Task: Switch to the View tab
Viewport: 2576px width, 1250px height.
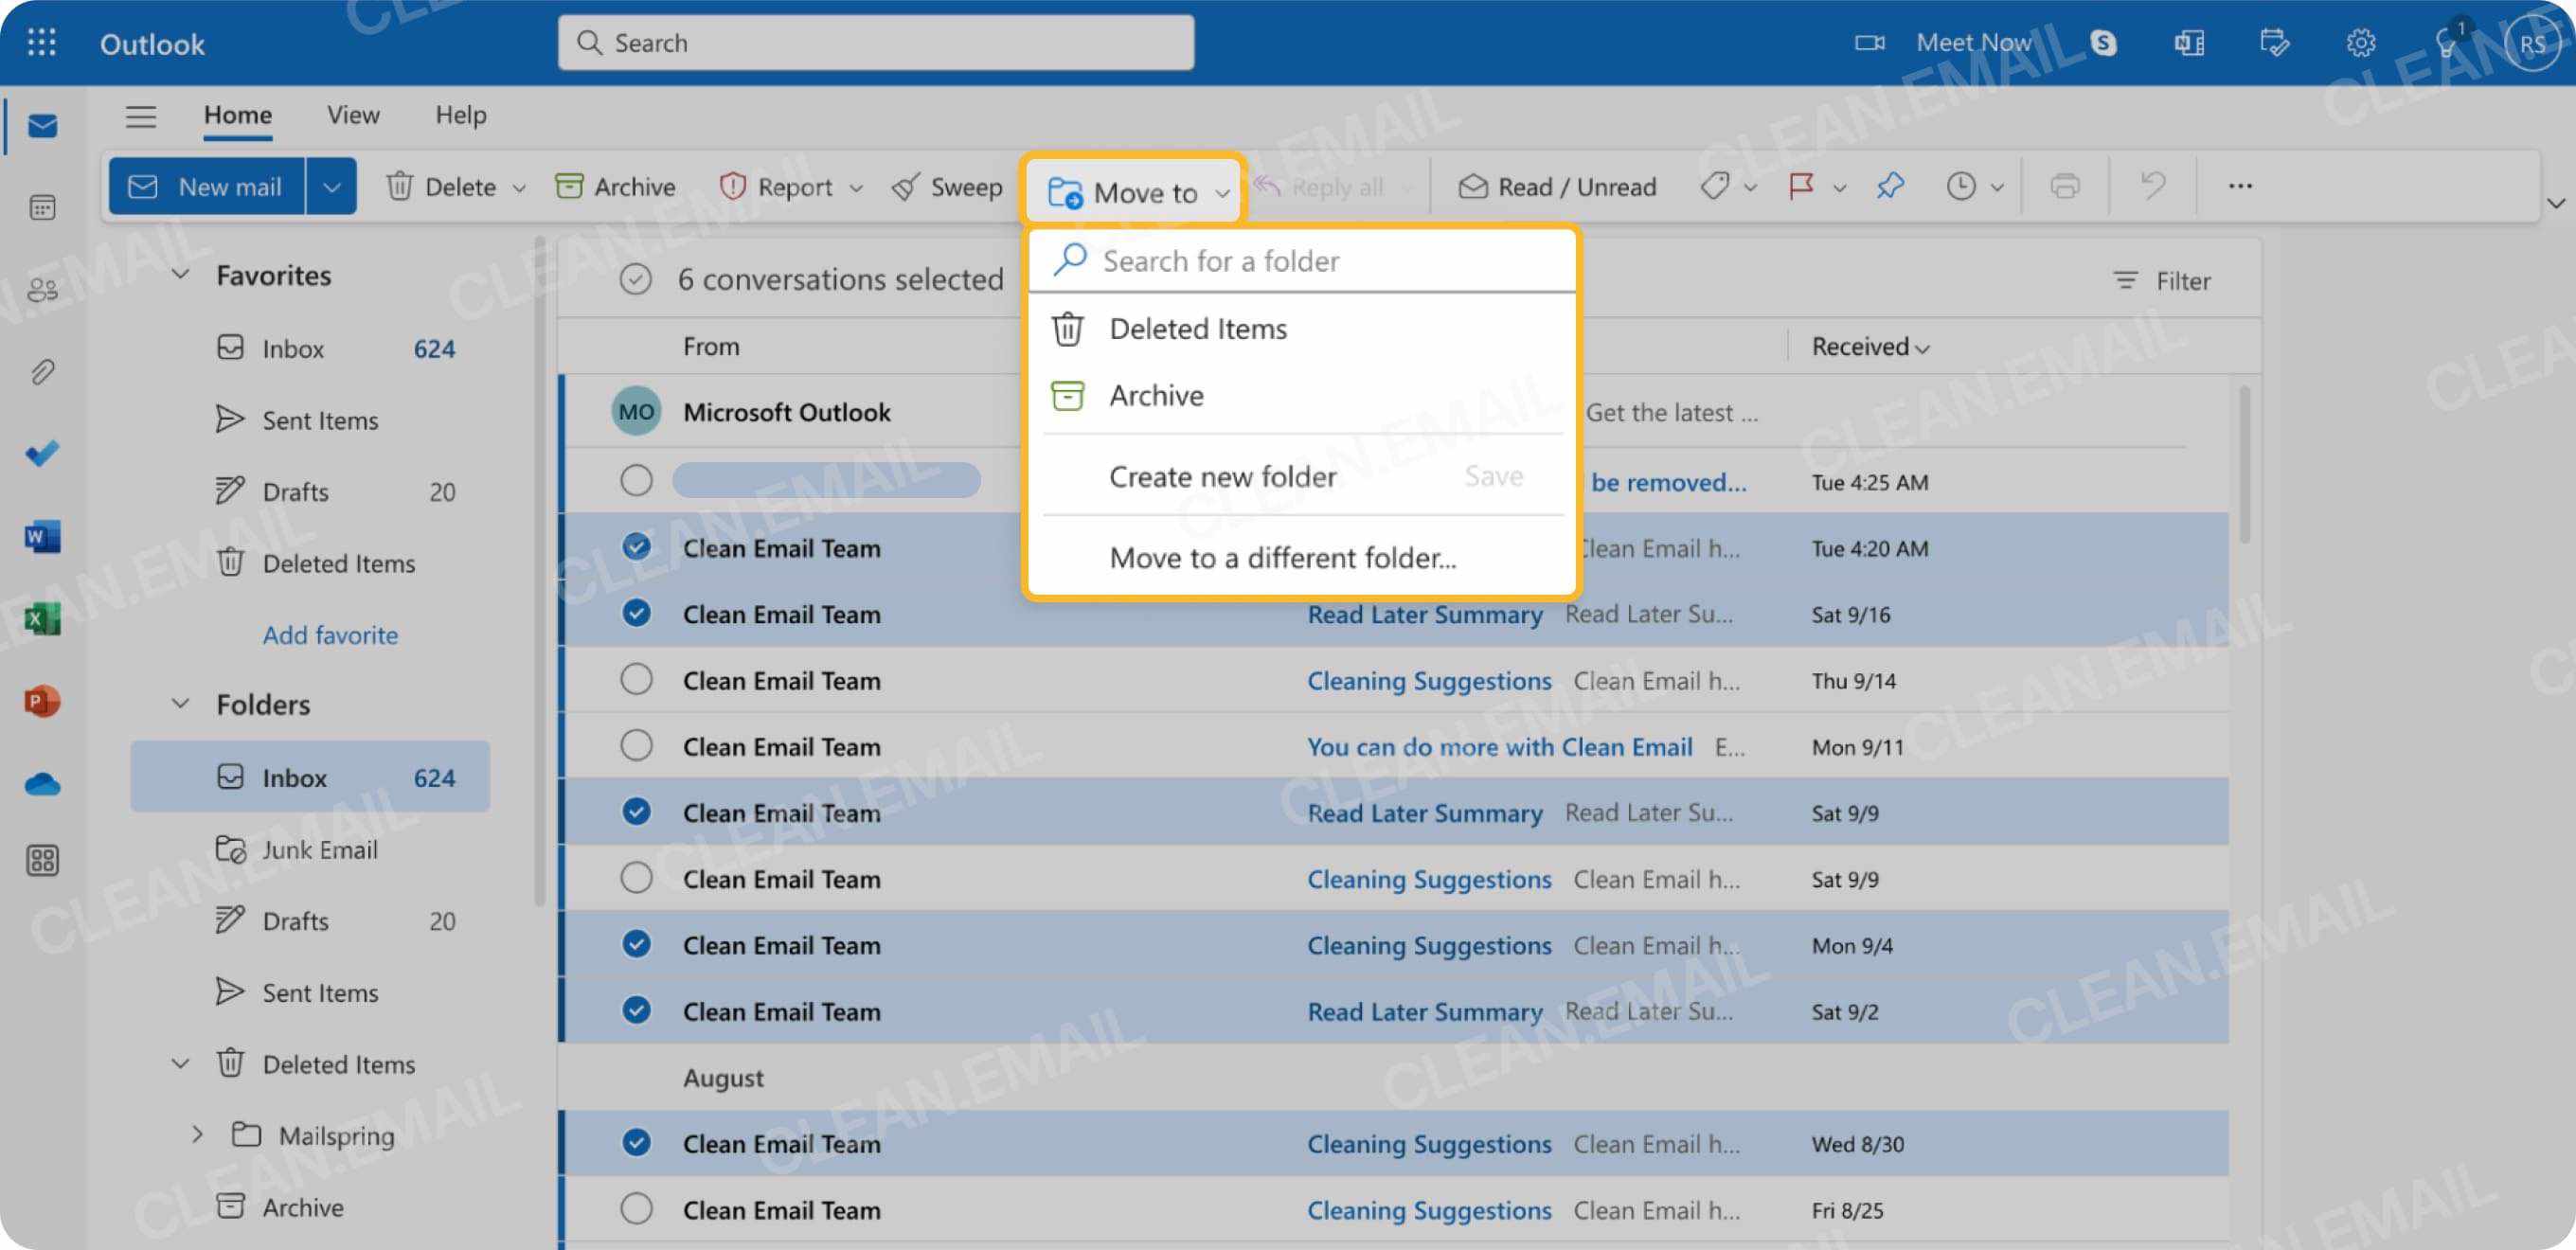Action: click(x=352, y=115)
